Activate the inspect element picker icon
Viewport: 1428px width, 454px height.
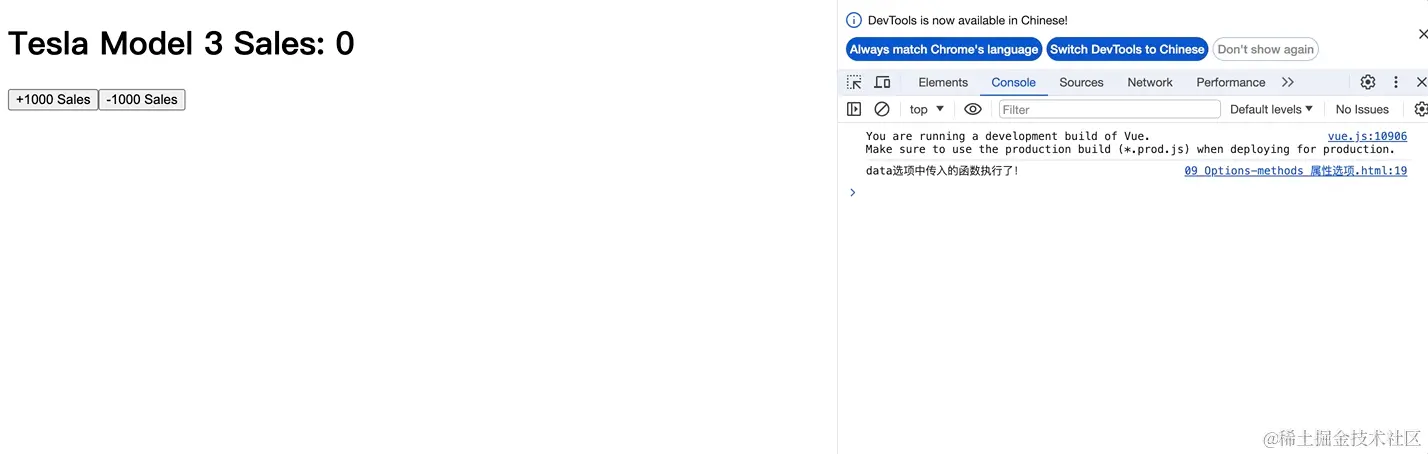(x=854, y=82)
